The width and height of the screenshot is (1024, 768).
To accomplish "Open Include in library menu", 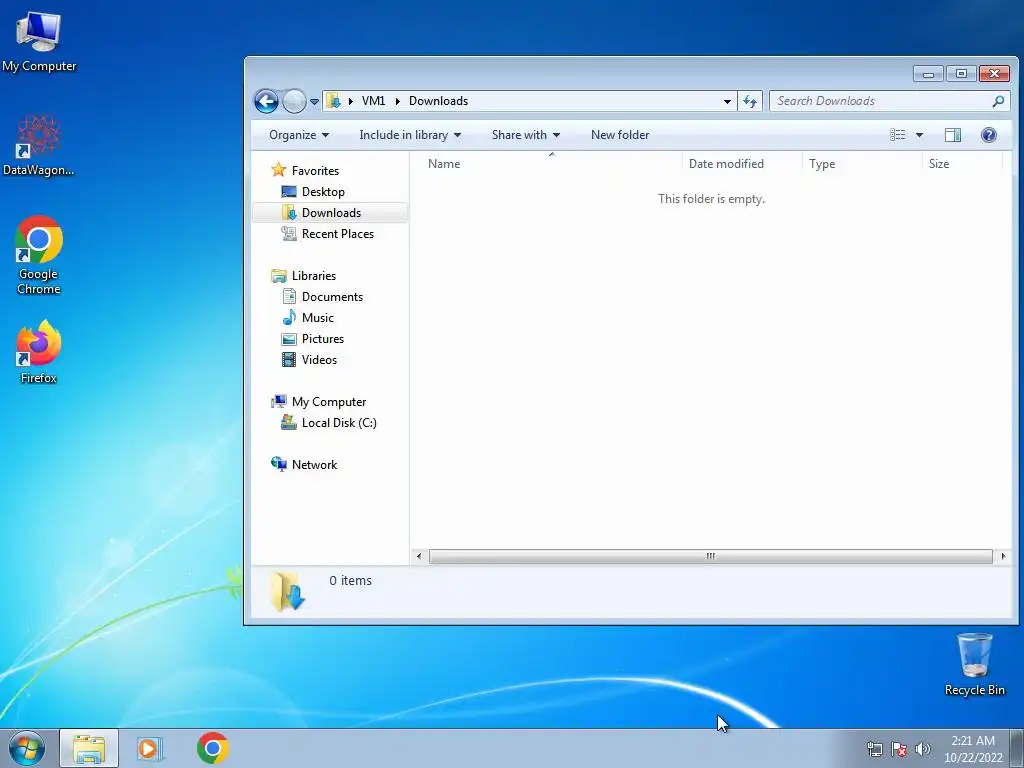I will pos(410,135).
